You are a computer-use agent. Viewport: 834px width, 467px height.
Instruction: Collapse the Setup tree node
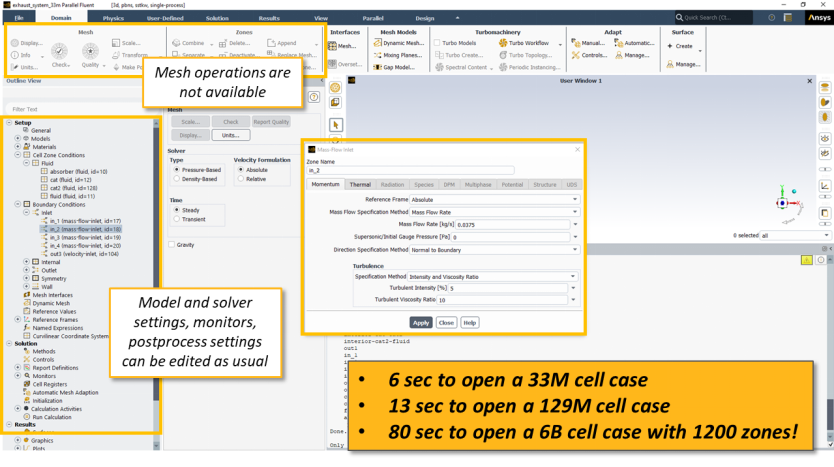9,122
